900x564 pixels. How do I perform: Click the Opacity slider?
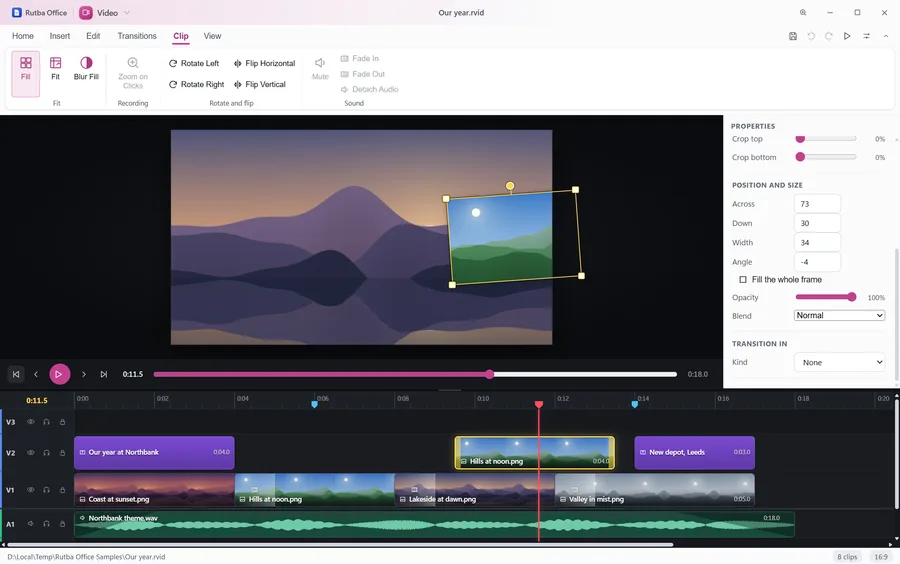point(826,297)
